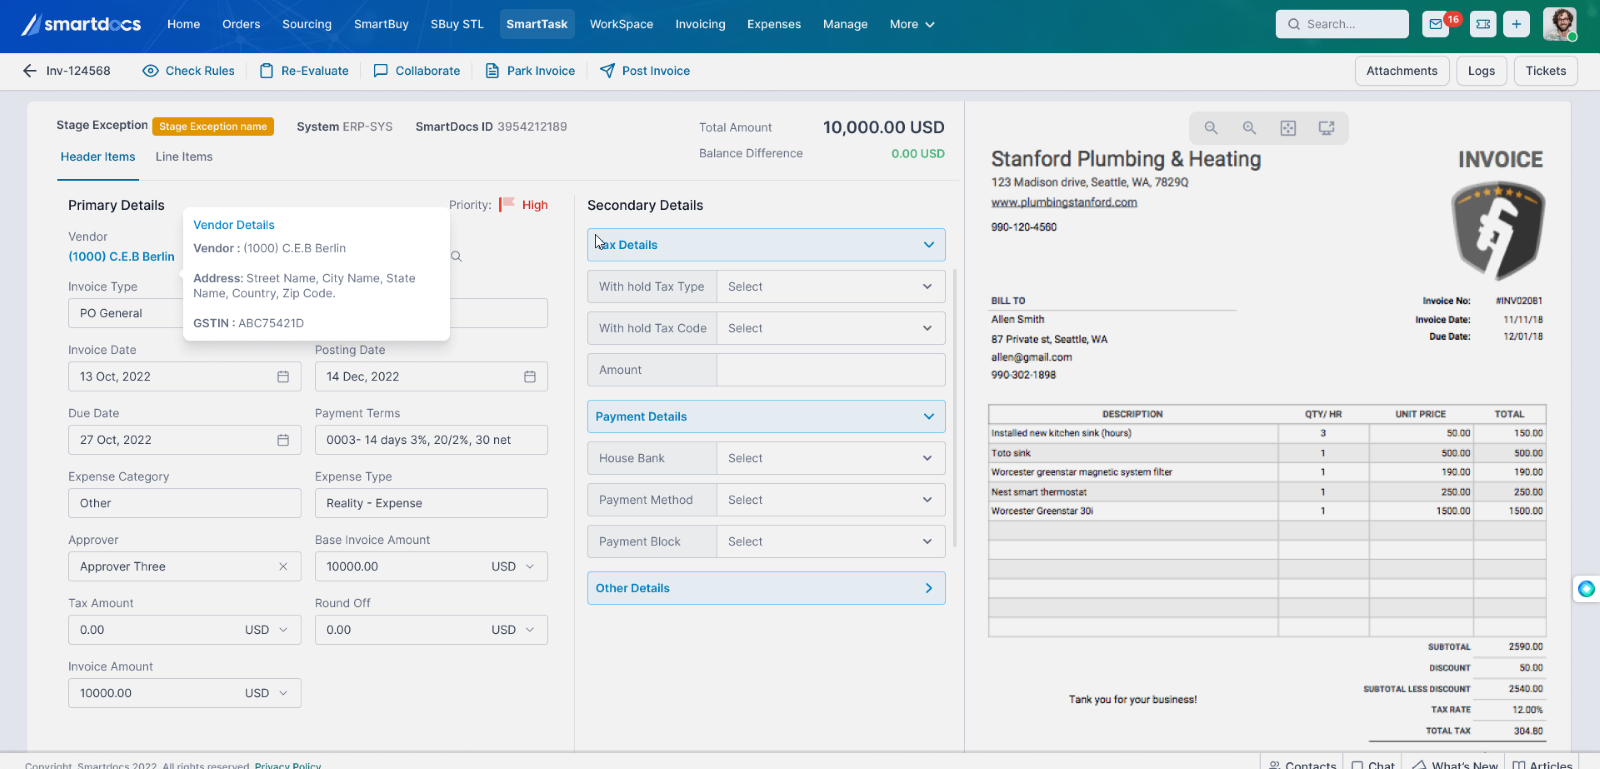Click the red High priority flag

click(x=507, y=204)
